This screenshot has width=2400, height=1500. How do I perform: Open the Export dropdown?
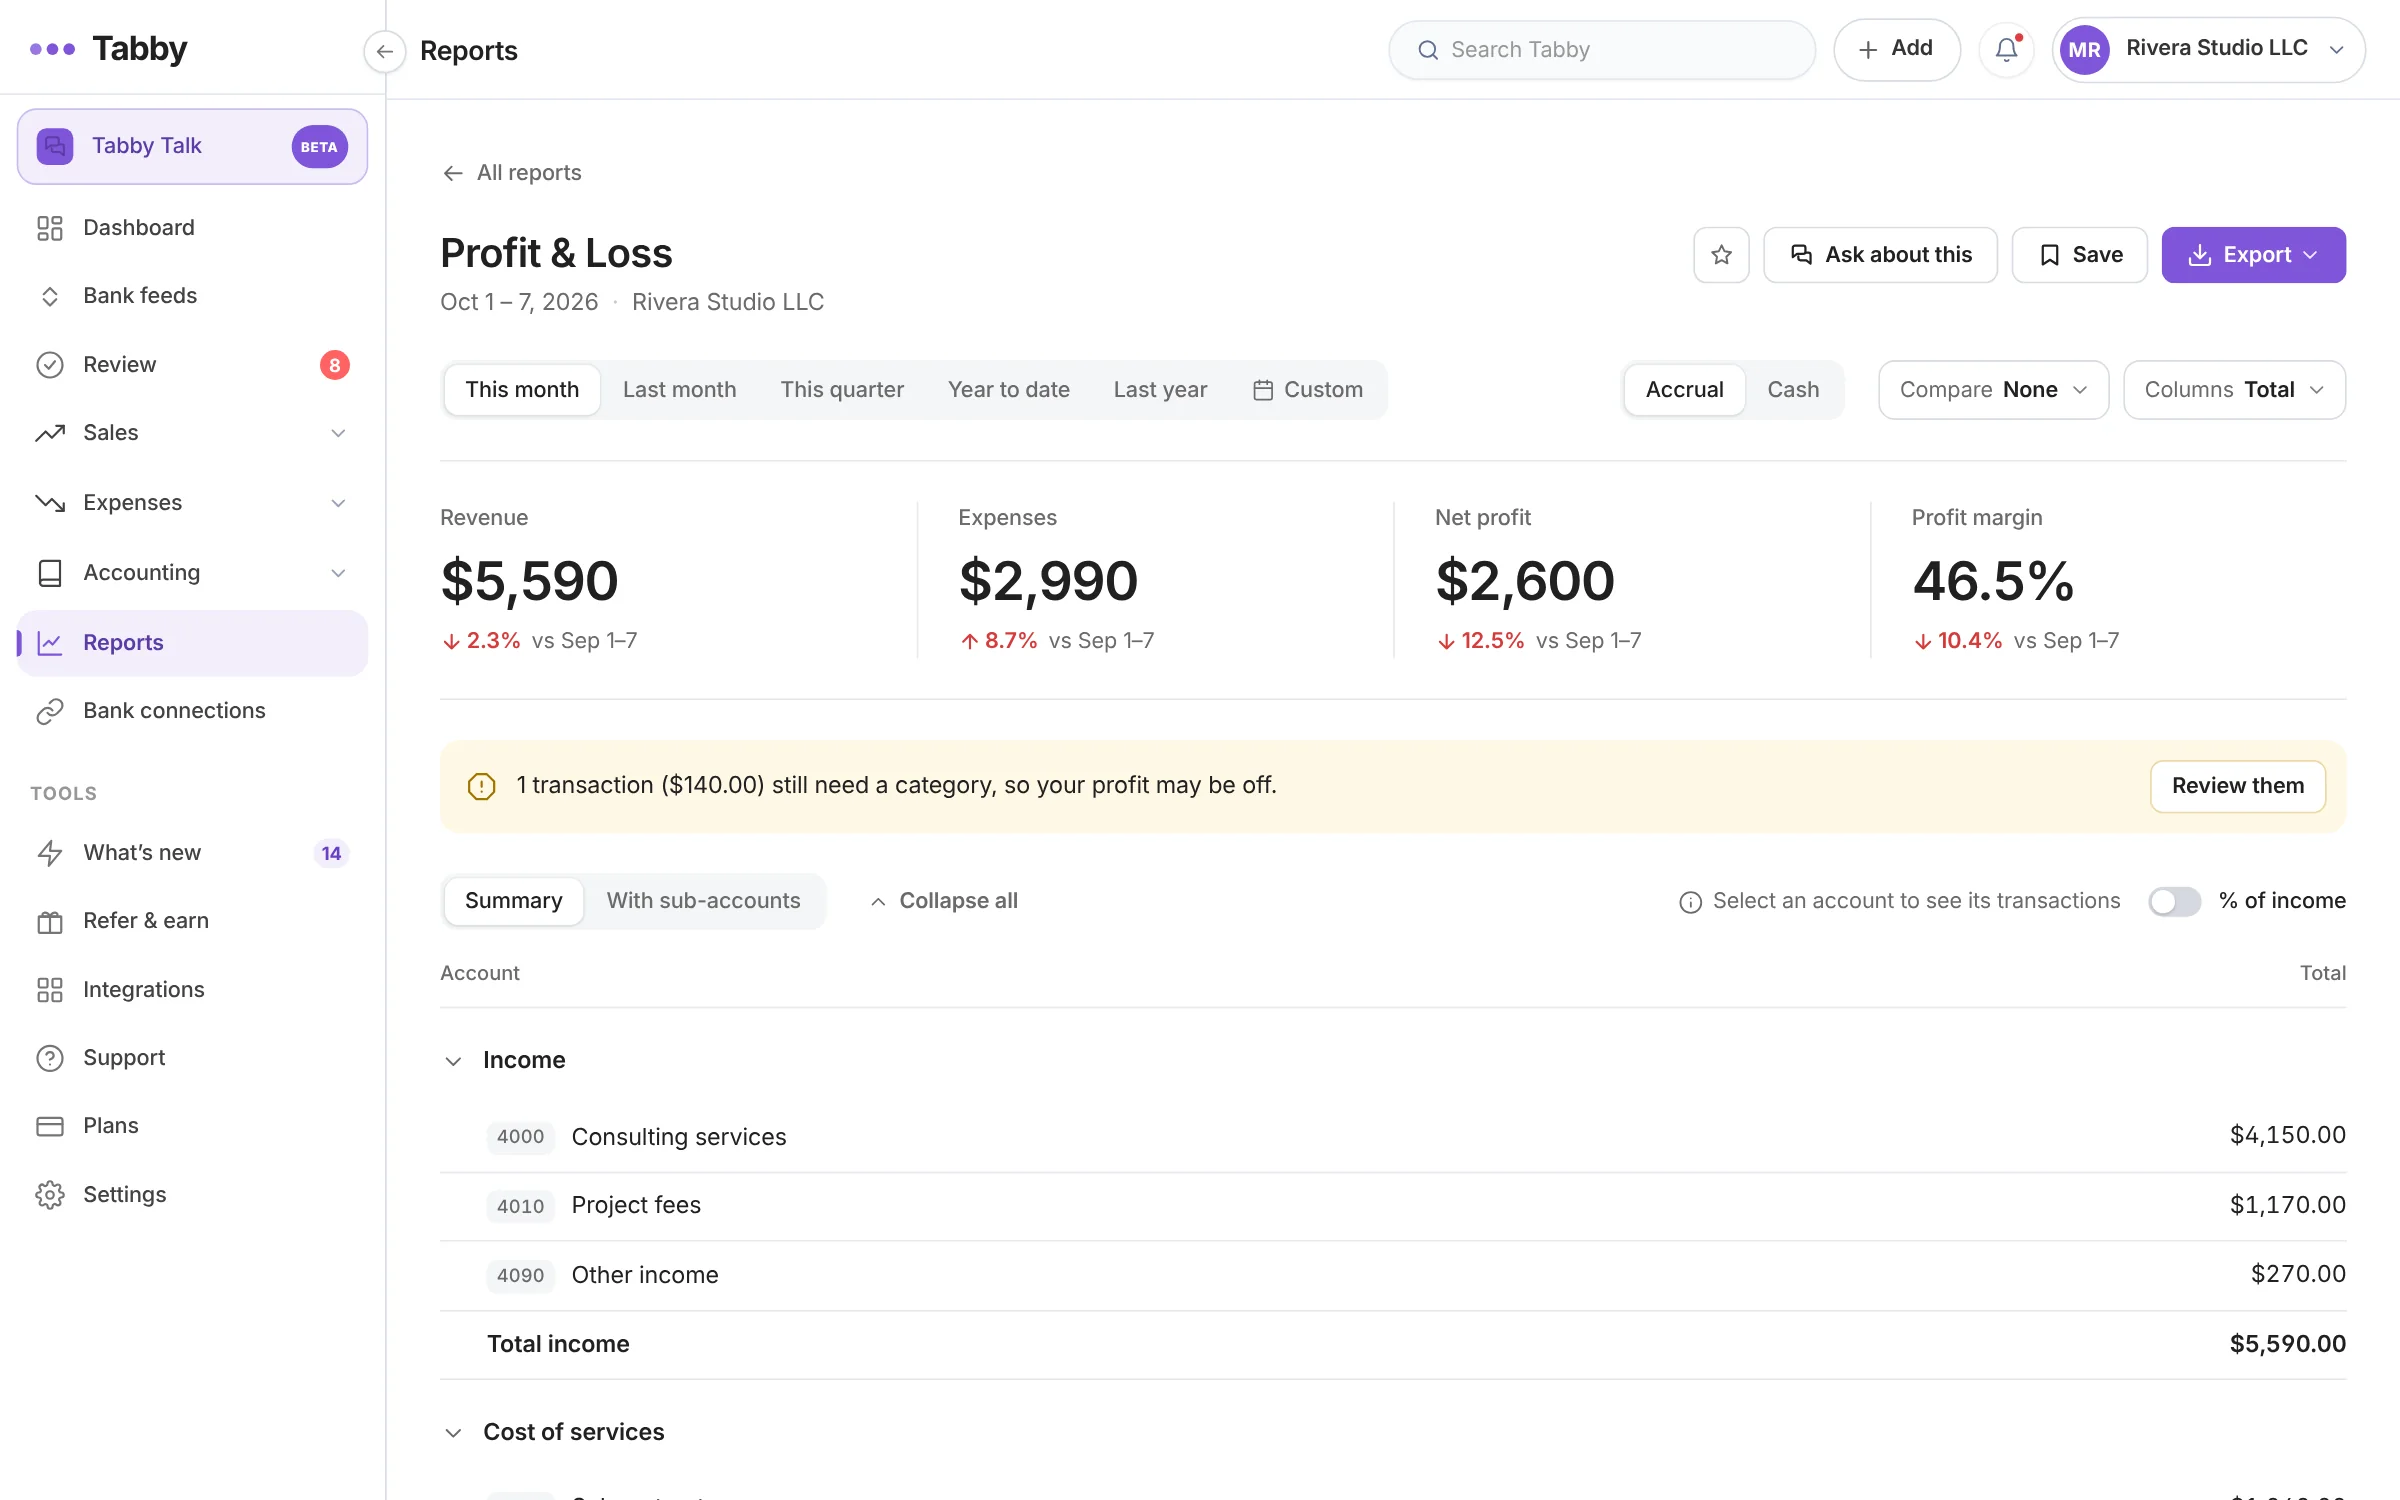point(2253,255)
